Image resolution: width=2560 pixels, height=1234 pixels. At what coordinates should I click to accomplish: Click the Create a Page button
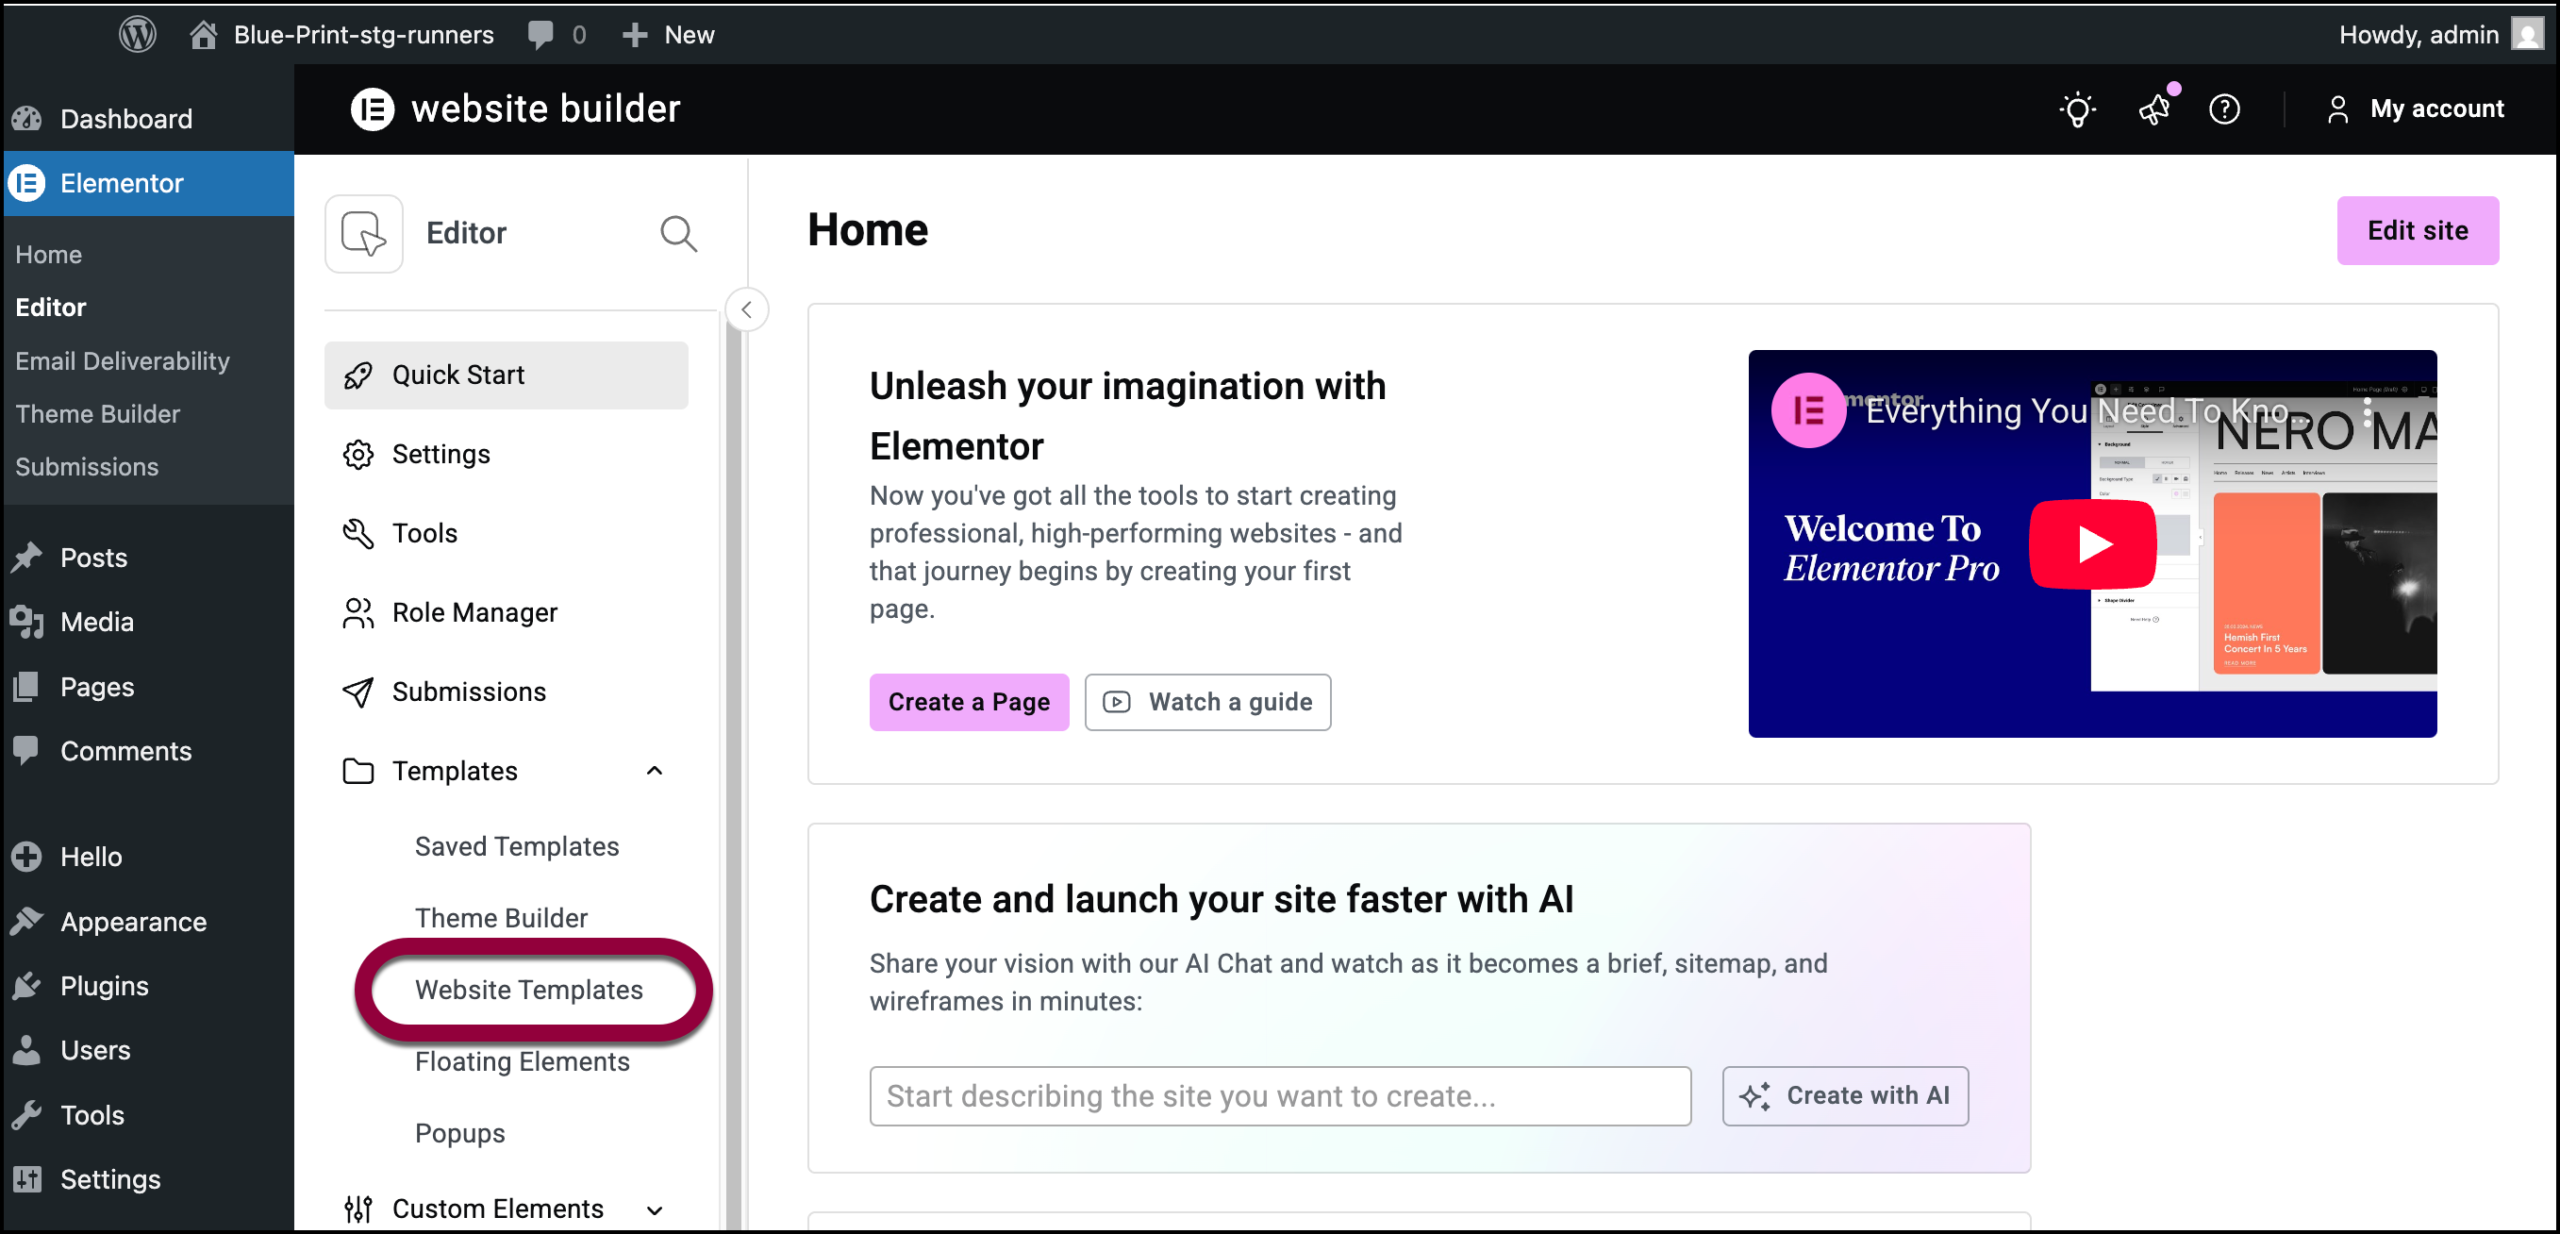pos(968,701)
